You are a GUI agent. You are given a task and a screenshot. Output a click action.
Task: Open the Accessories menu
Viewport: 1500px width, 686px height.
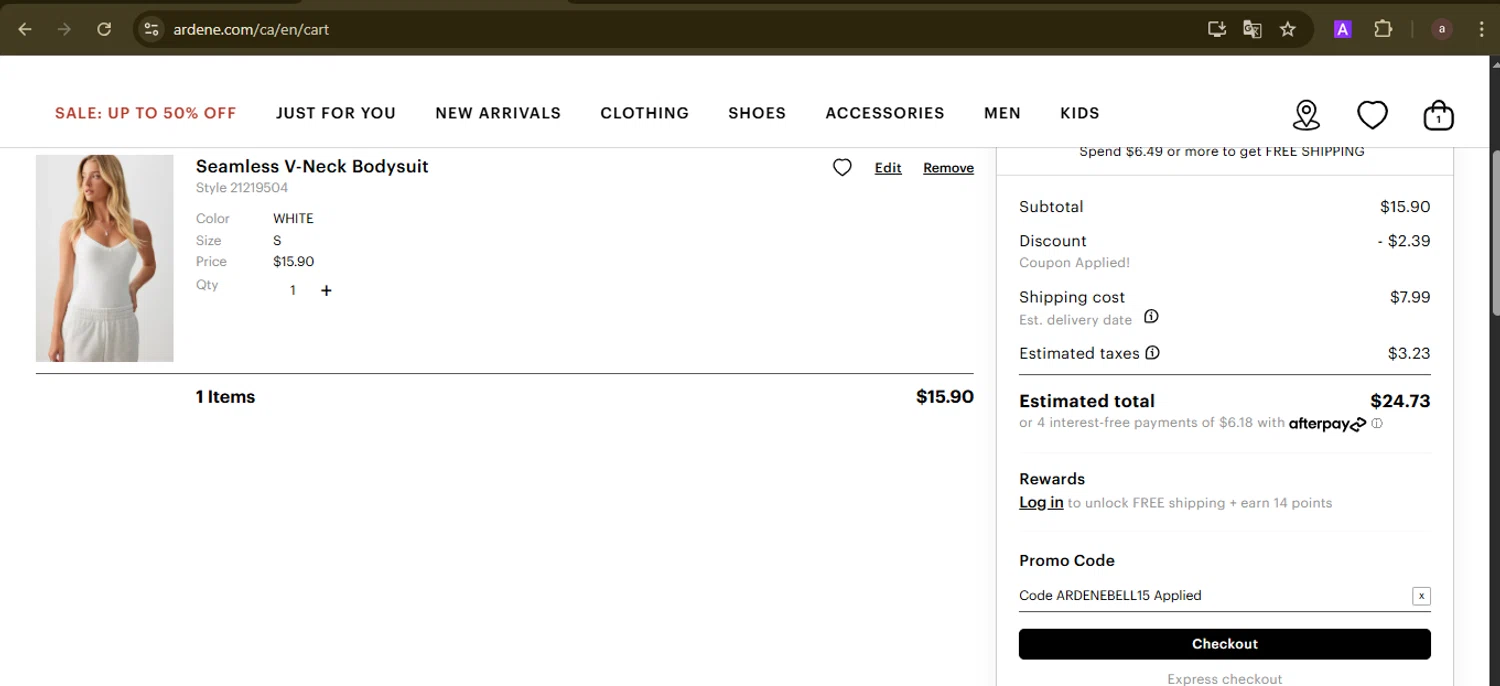click(x=885, y=113)
